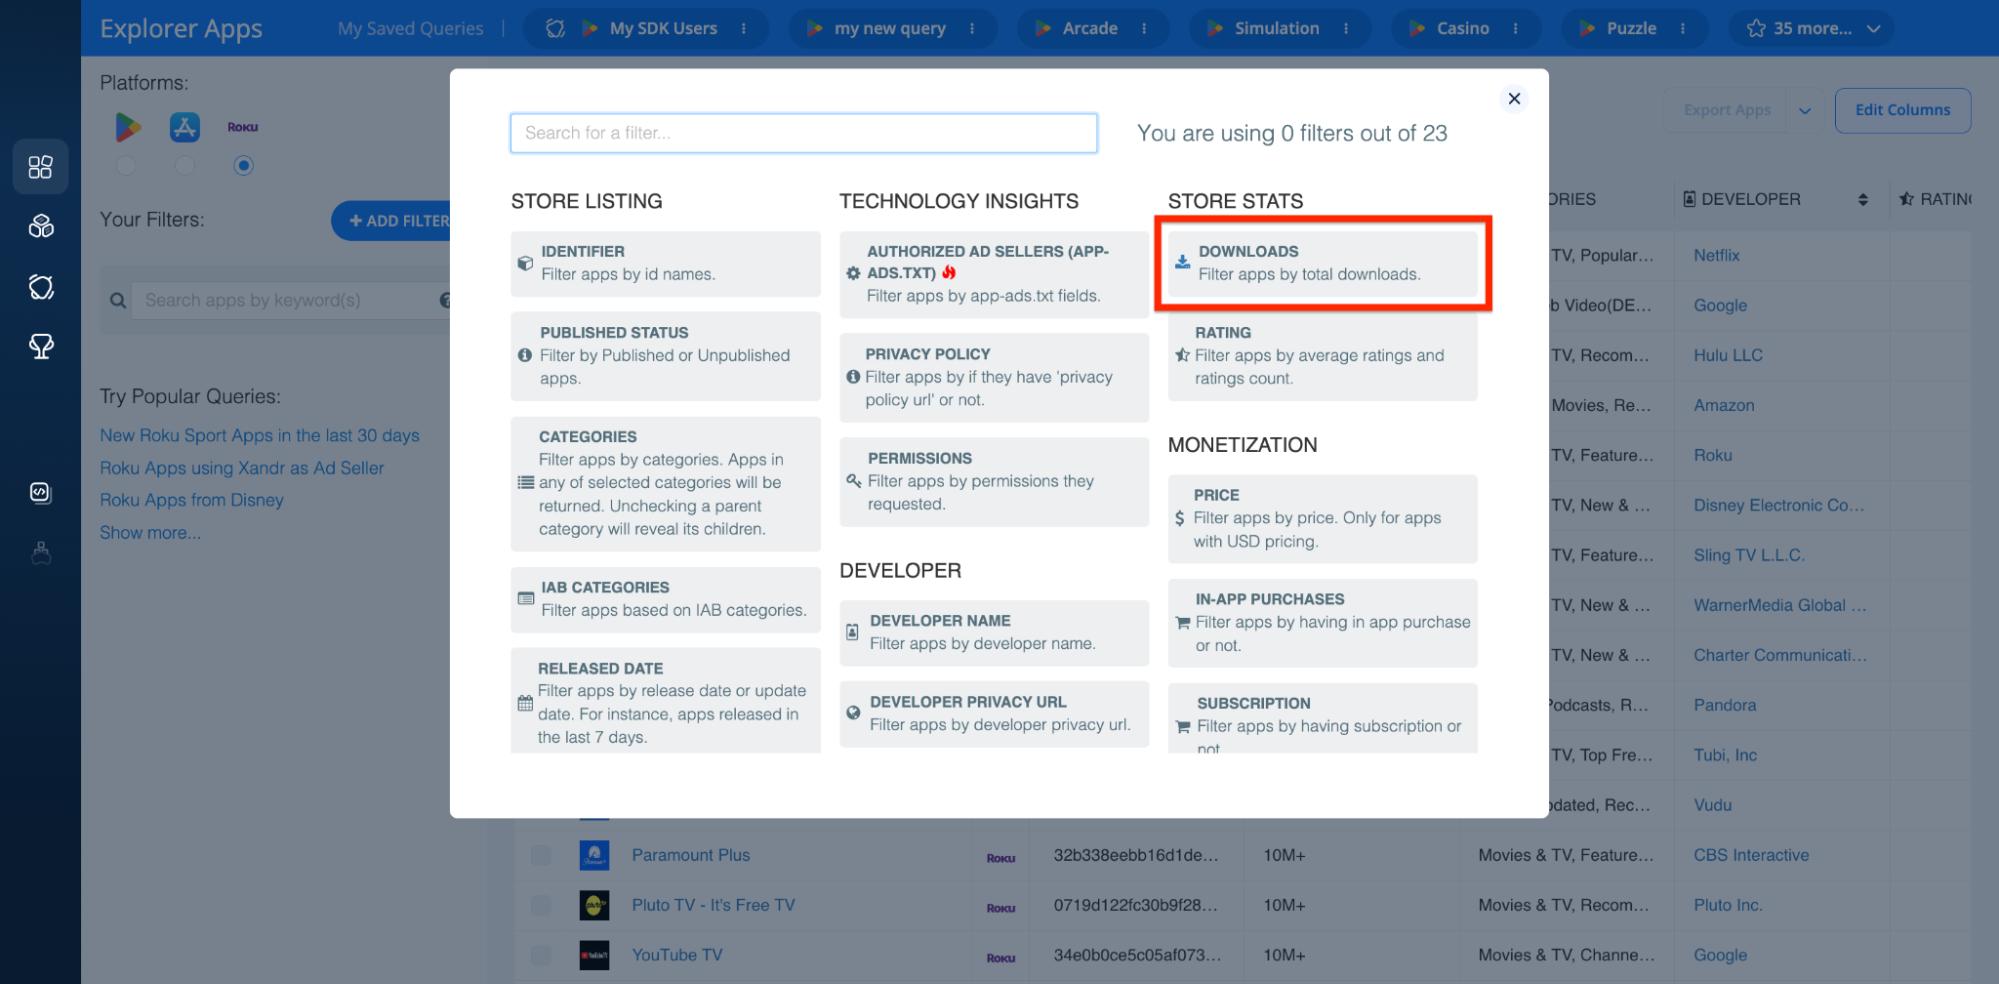Screen dimensions: 1999x984
Task: Select the Google Play platform radio button
Action: tap(126, 165)
